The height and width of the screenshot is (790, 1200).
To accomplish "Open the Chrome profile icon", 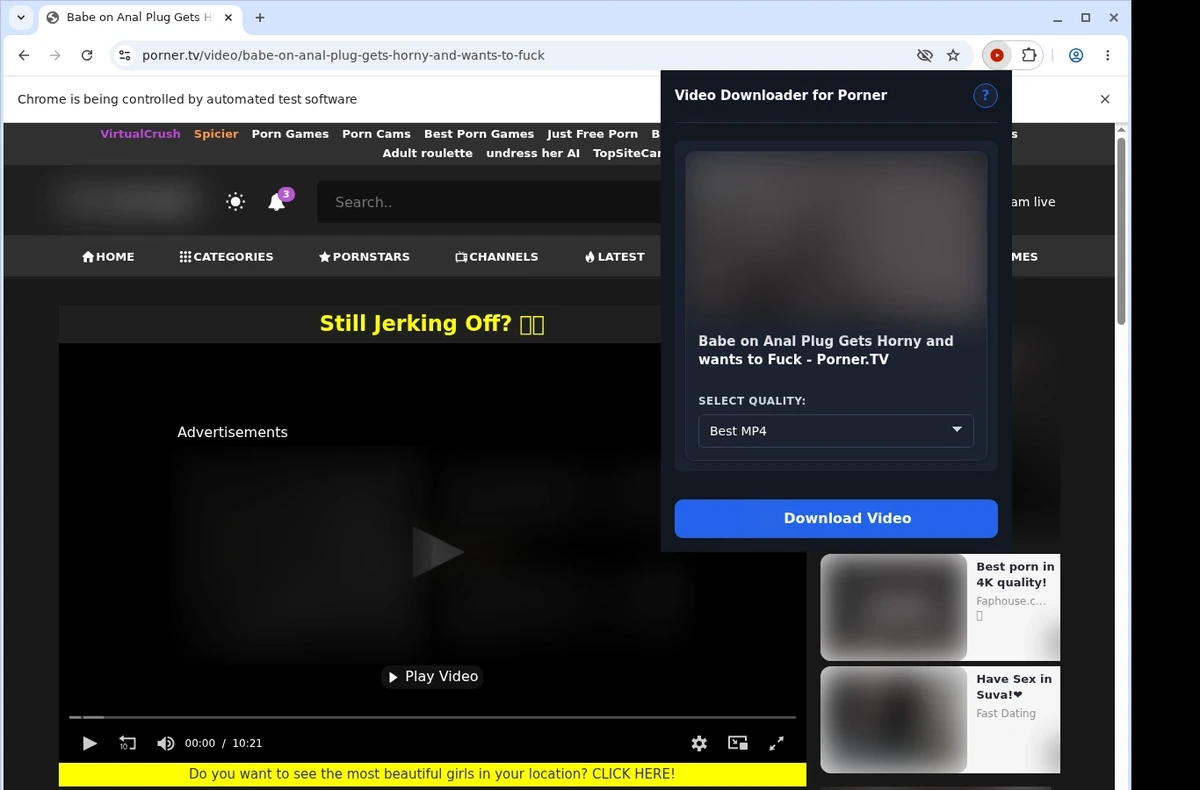I will coord(1076,55).
